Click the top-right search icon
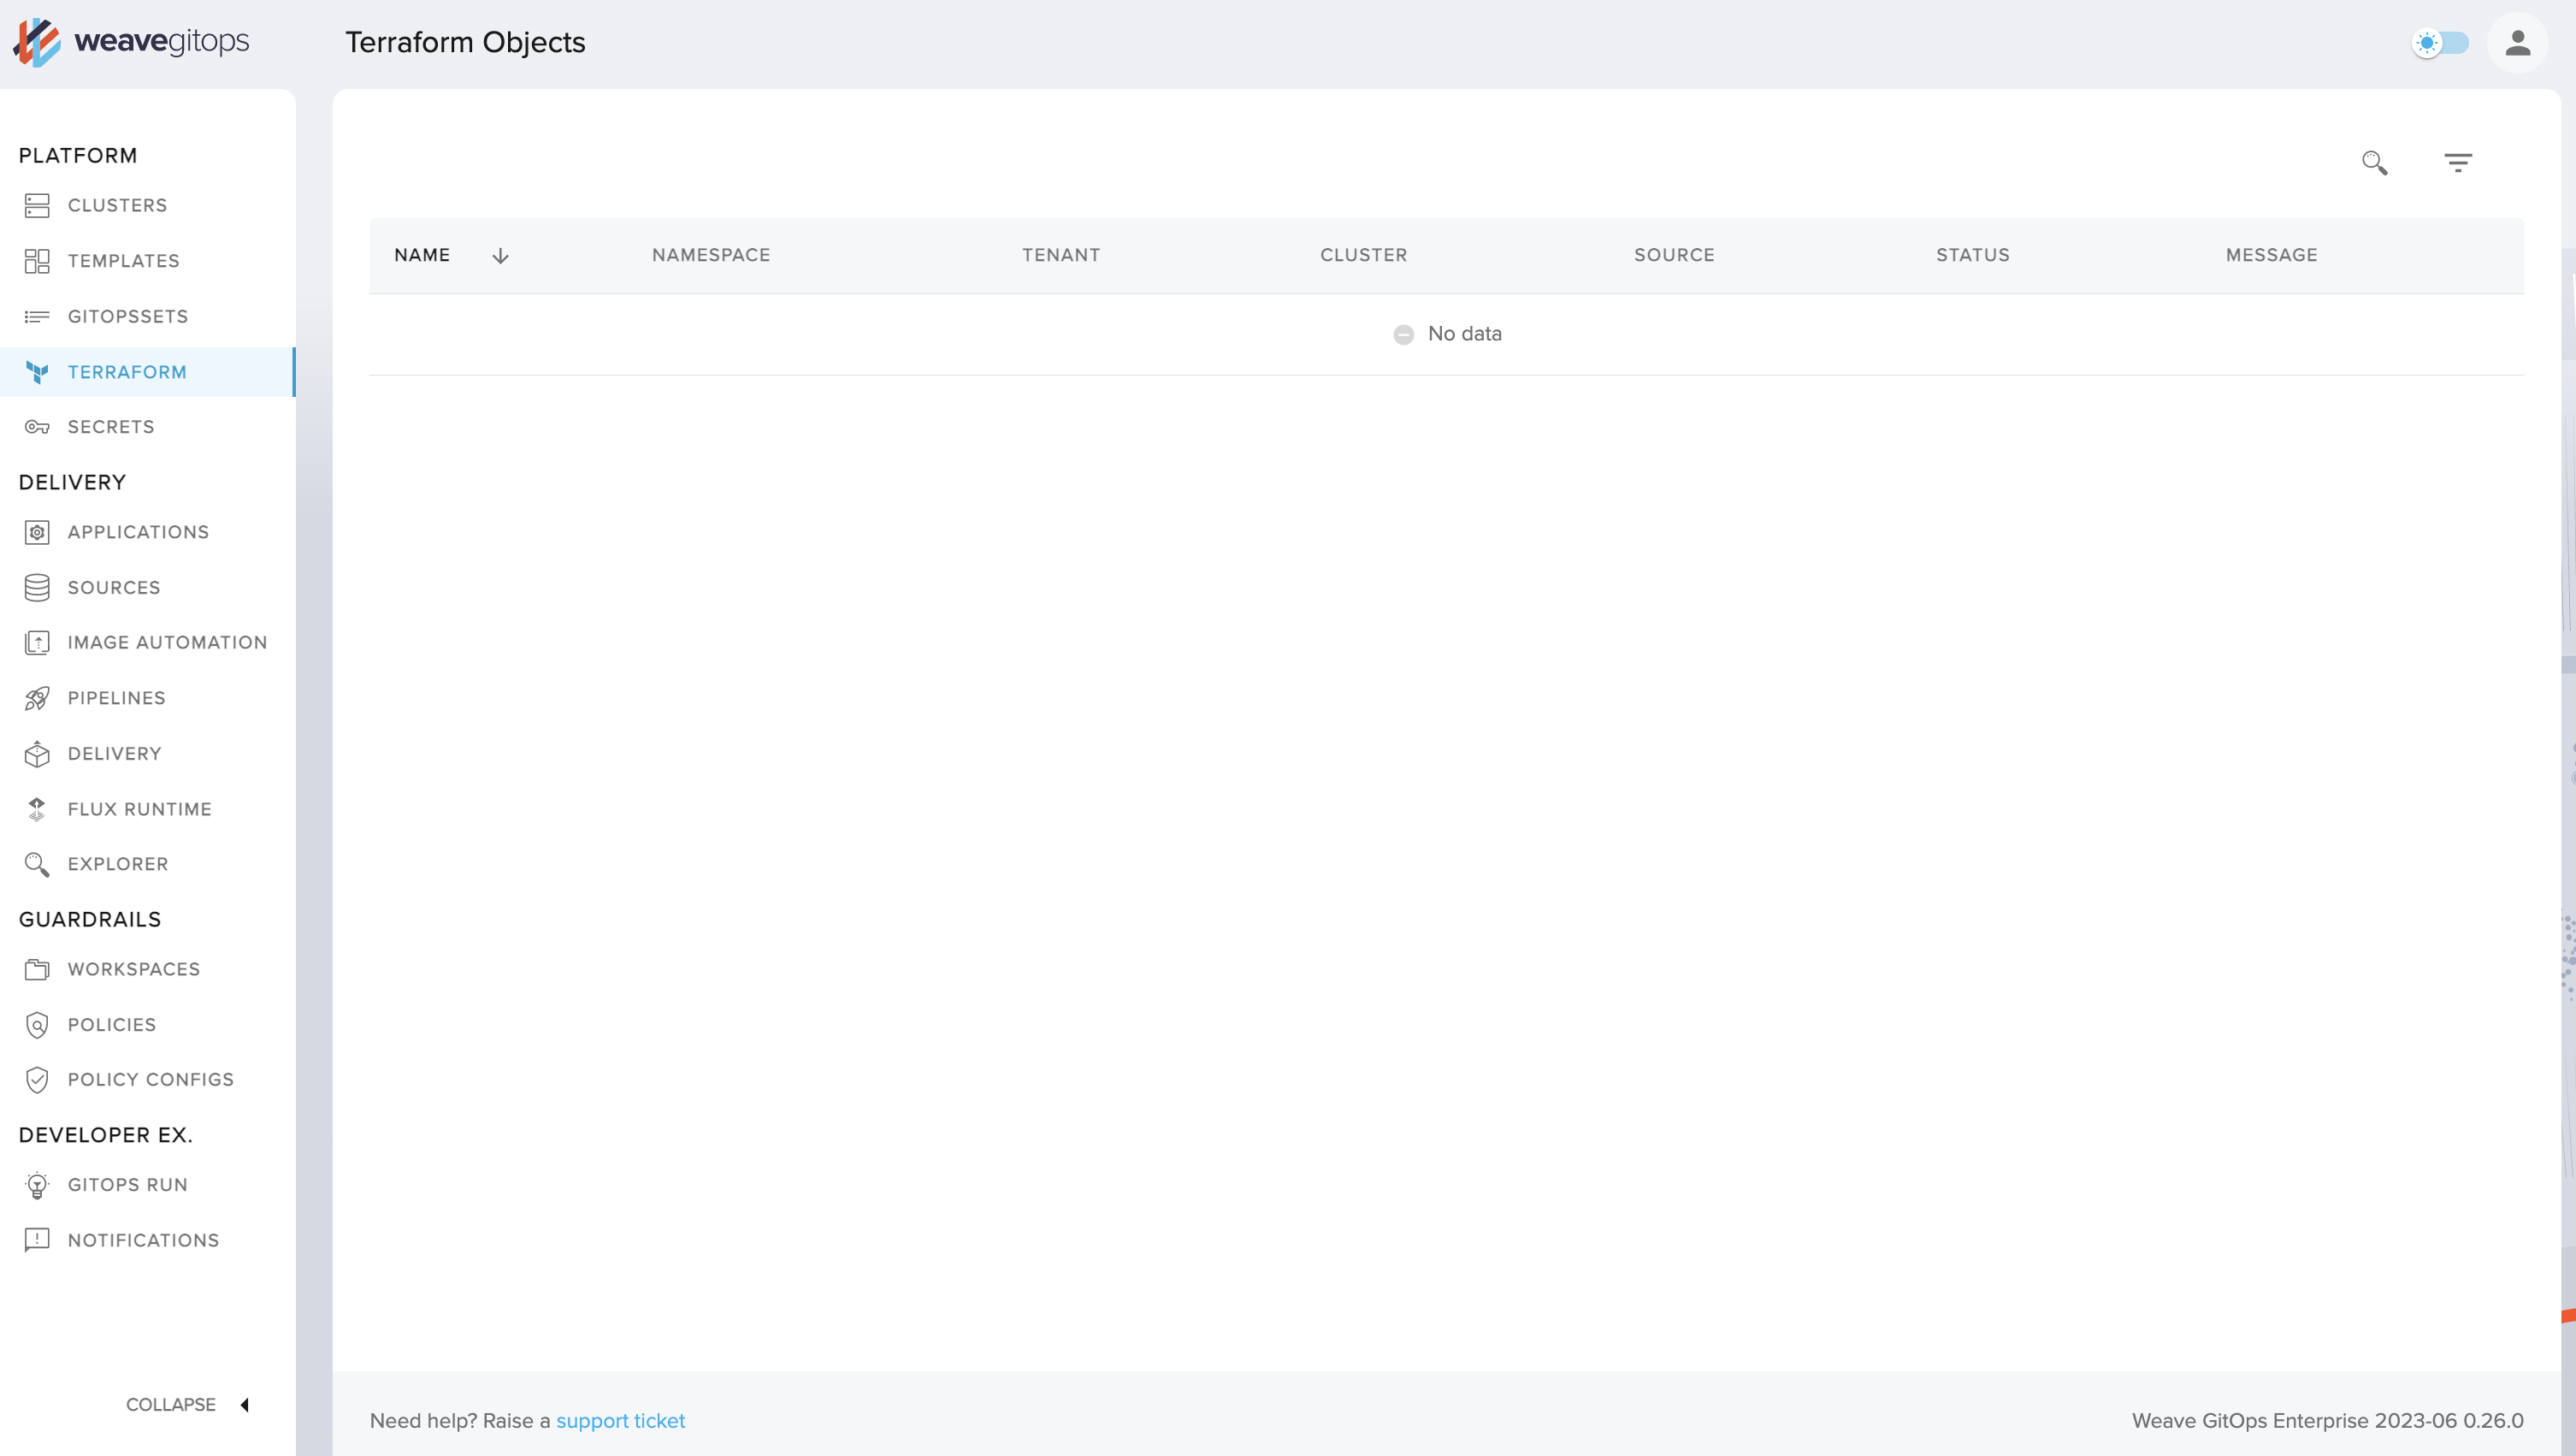The image size is (2576, 1456). 2376,161
